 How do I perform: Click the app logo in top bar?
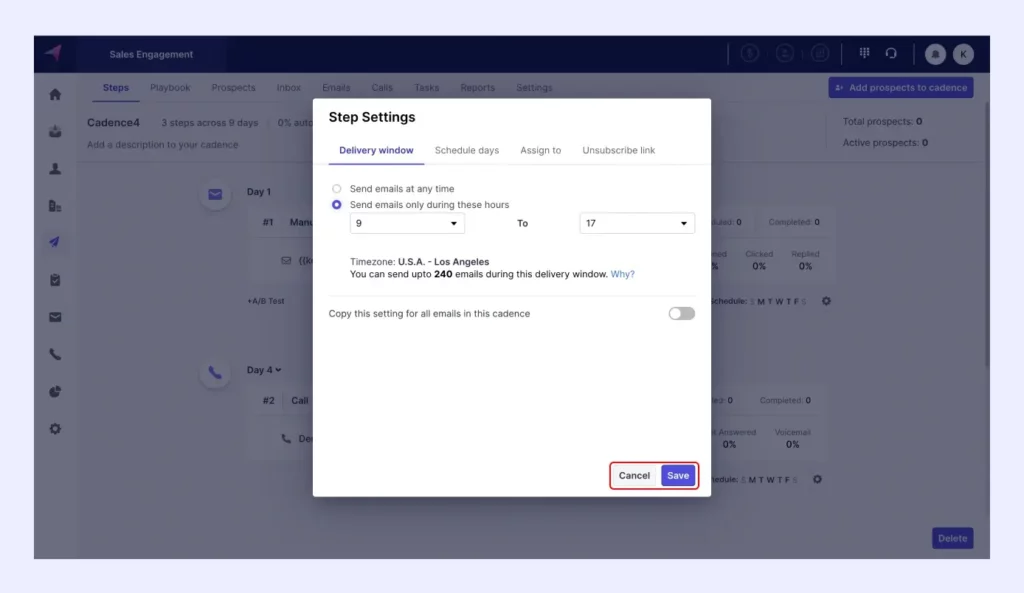(54, 52)
